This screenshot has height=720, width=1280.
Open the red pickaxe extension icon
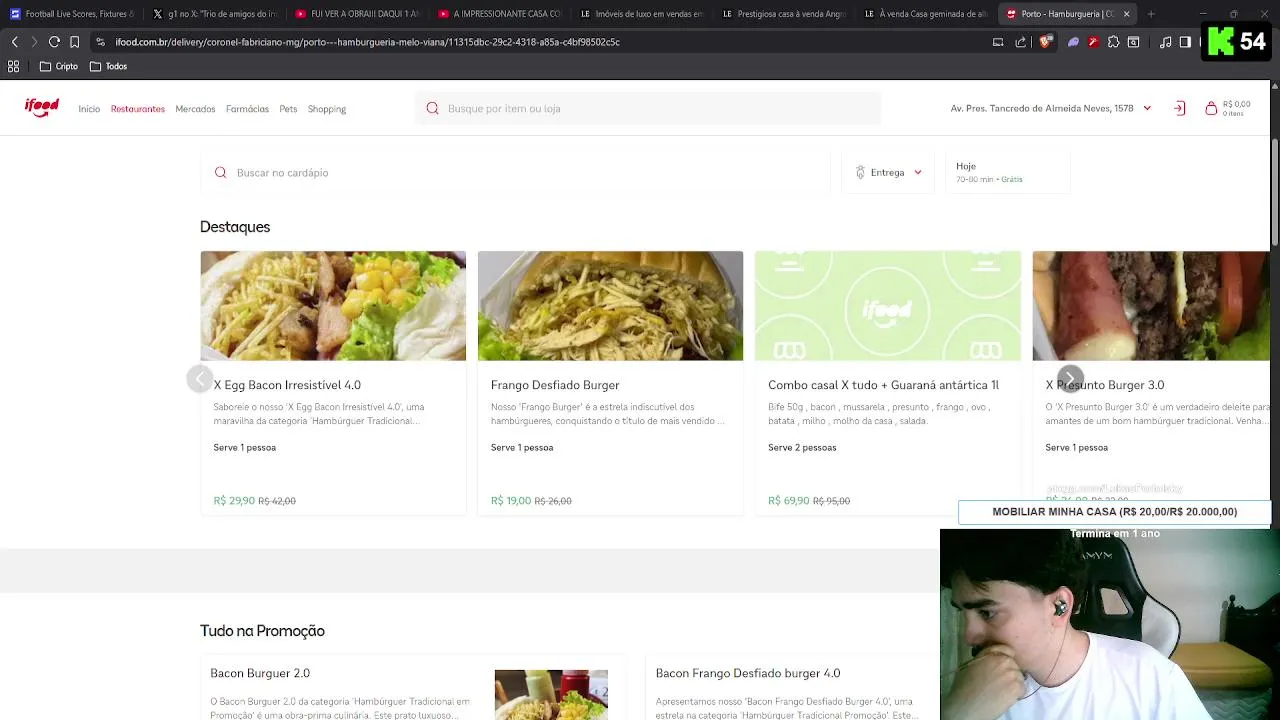1093,42
